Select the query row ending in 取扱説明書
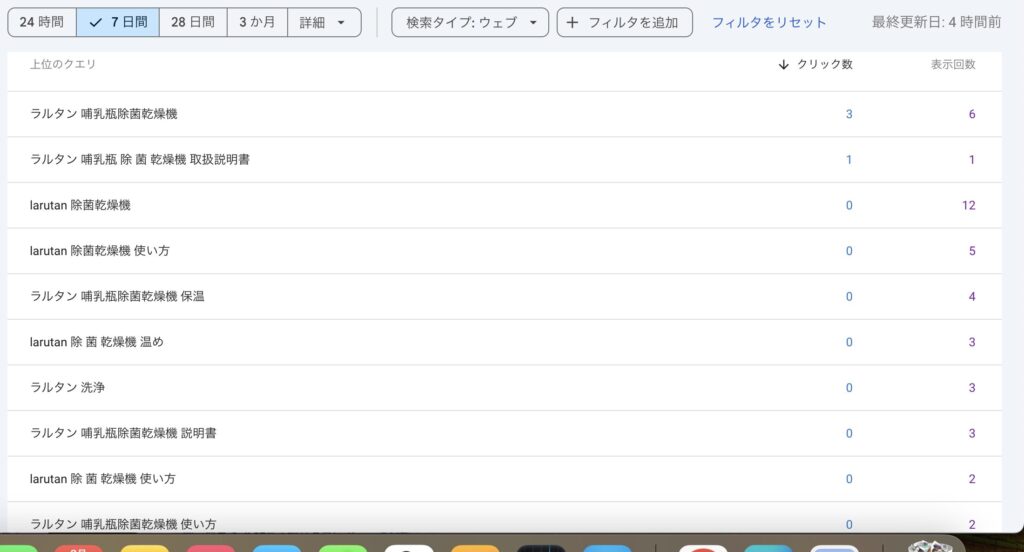Viewport: 1024px width, 552px height. (140, 159)
